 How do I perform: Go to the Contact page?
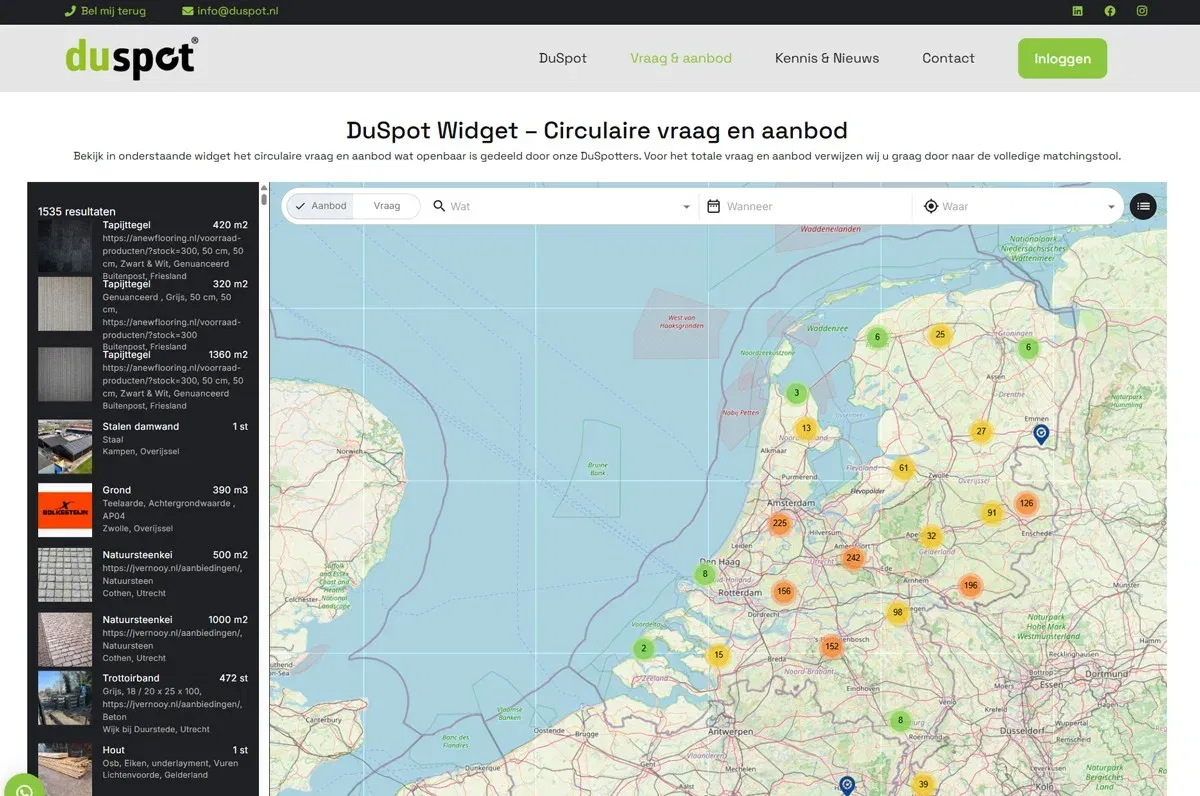point(948,58)
